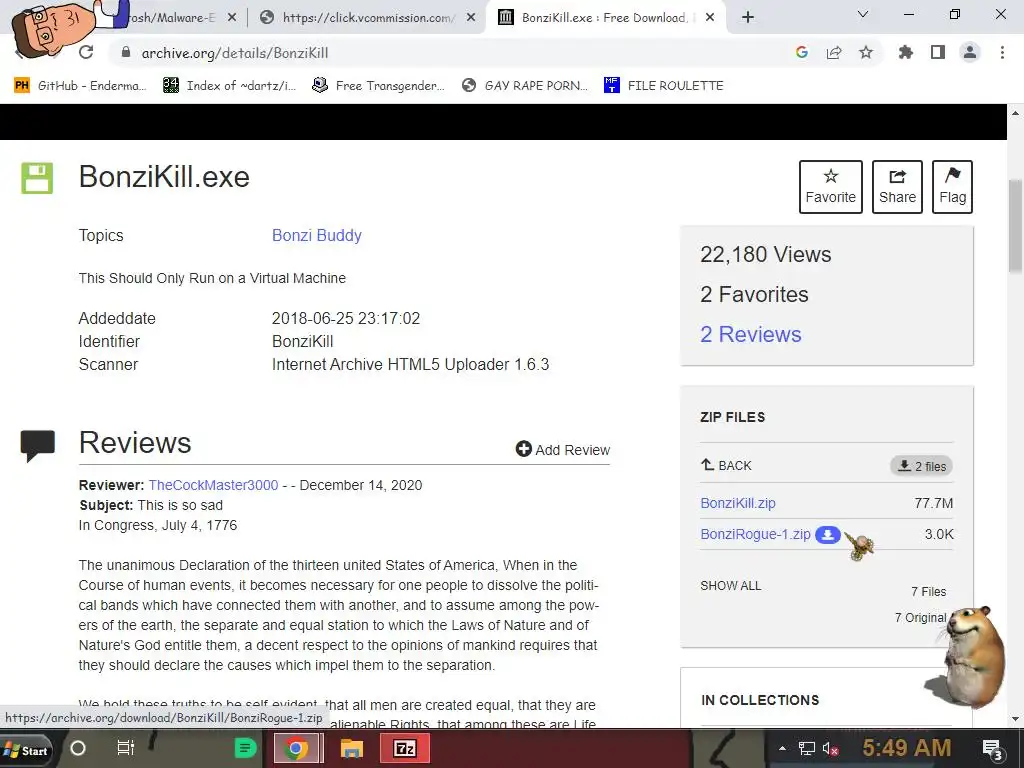Open GitHub - Enderma bookmark
The height and width of the screenshot is (768, 1024).
click(x=80, y=86)
